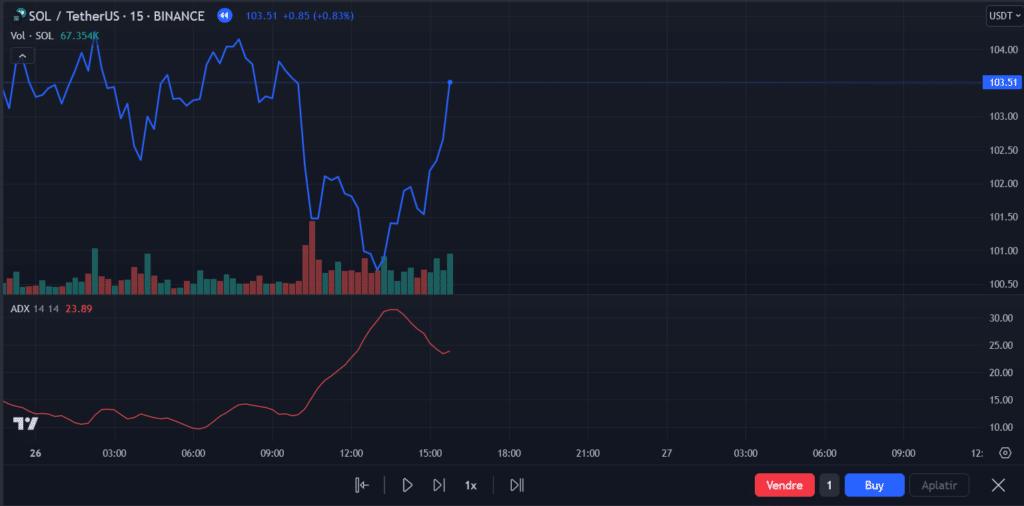The width and height of the screenshot is (1024, 506).
Task: Click the 18:00 time axis label
Action: click(509, 452)
